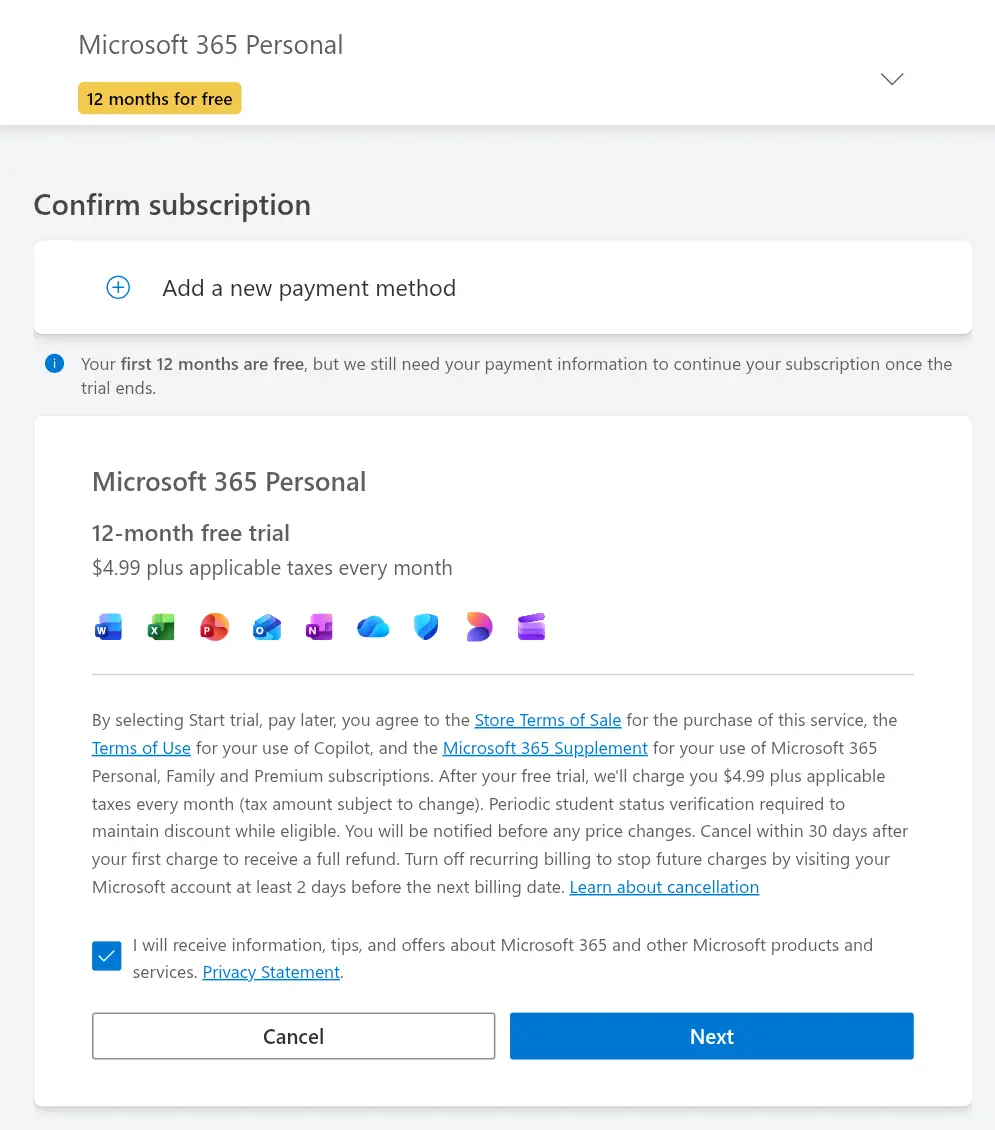Open Add a new payment method
Screen dimensions: 995x1130
coord(503,288)
